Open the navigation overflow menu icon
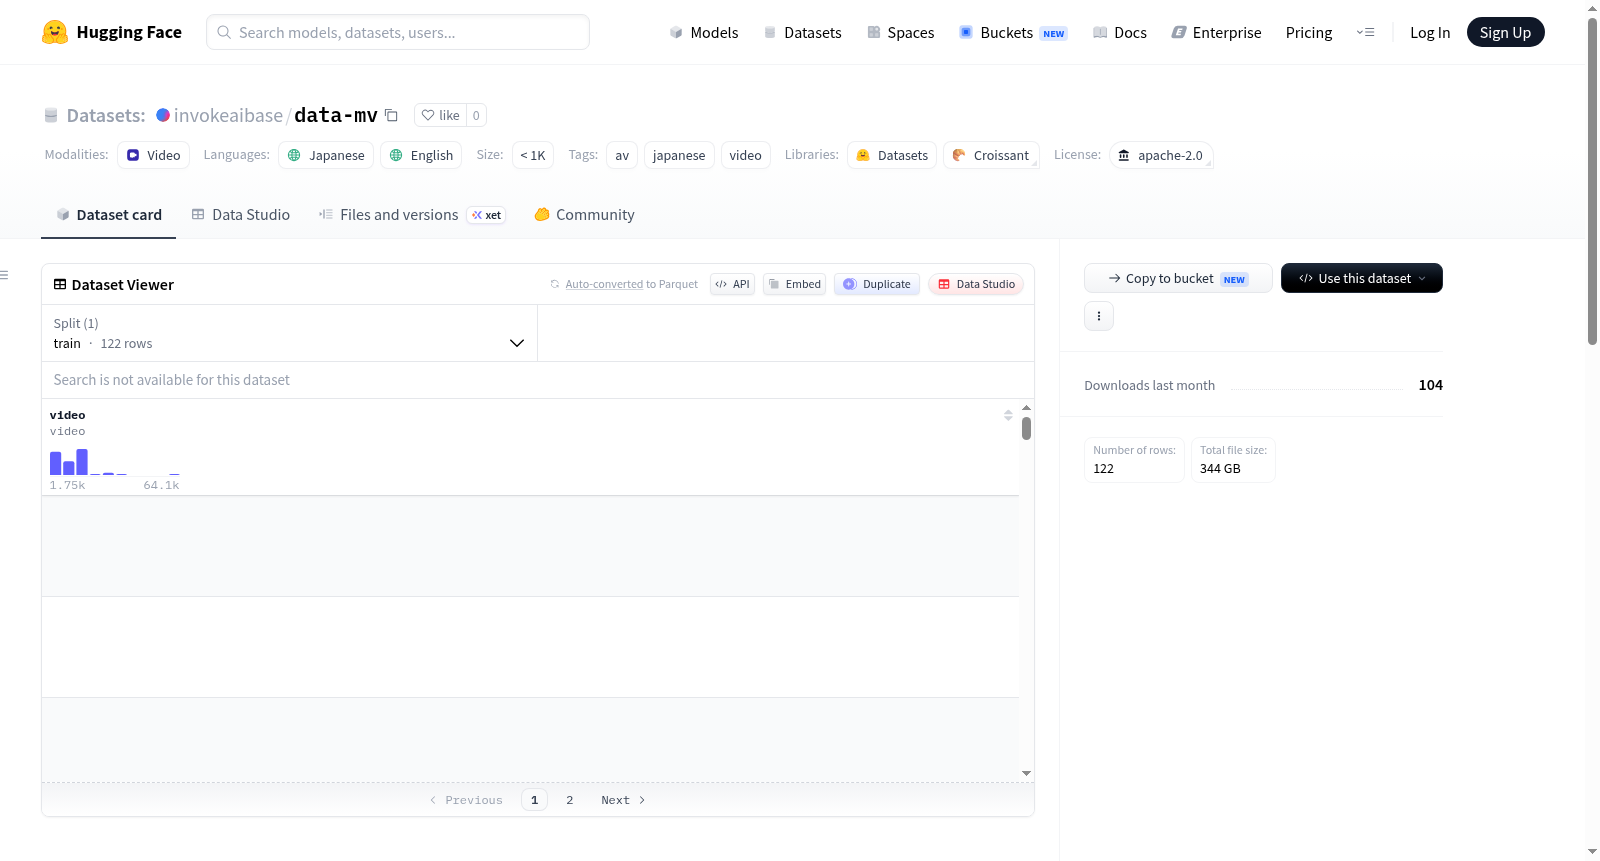Viewport: 1600px width, 861px height. click(x=1365, y=32)
